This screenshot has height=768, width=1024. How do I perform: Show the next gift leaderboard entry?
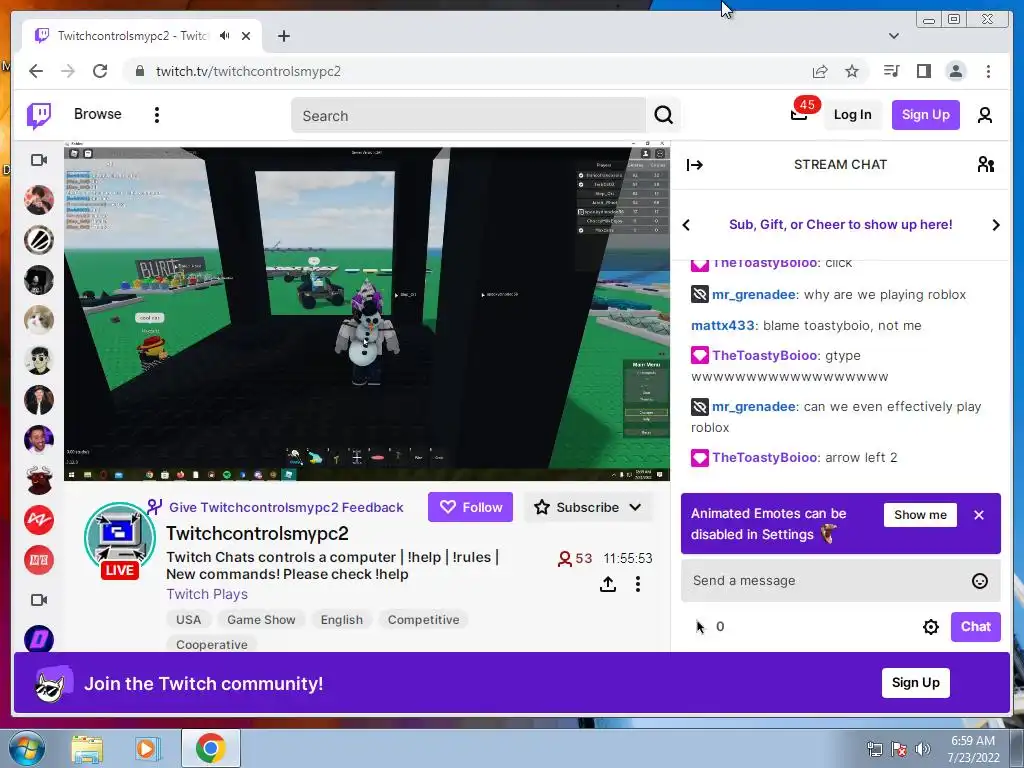(995, 225)
